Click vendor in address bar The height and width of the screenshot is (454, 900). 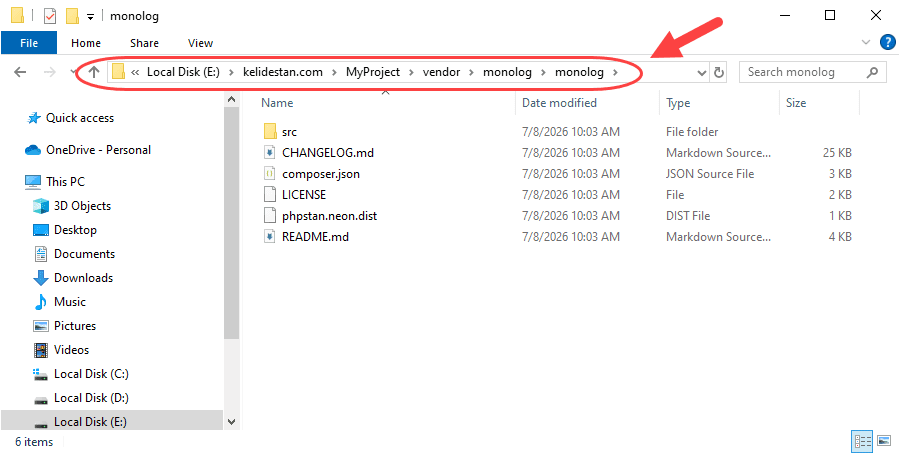(441, 72)
